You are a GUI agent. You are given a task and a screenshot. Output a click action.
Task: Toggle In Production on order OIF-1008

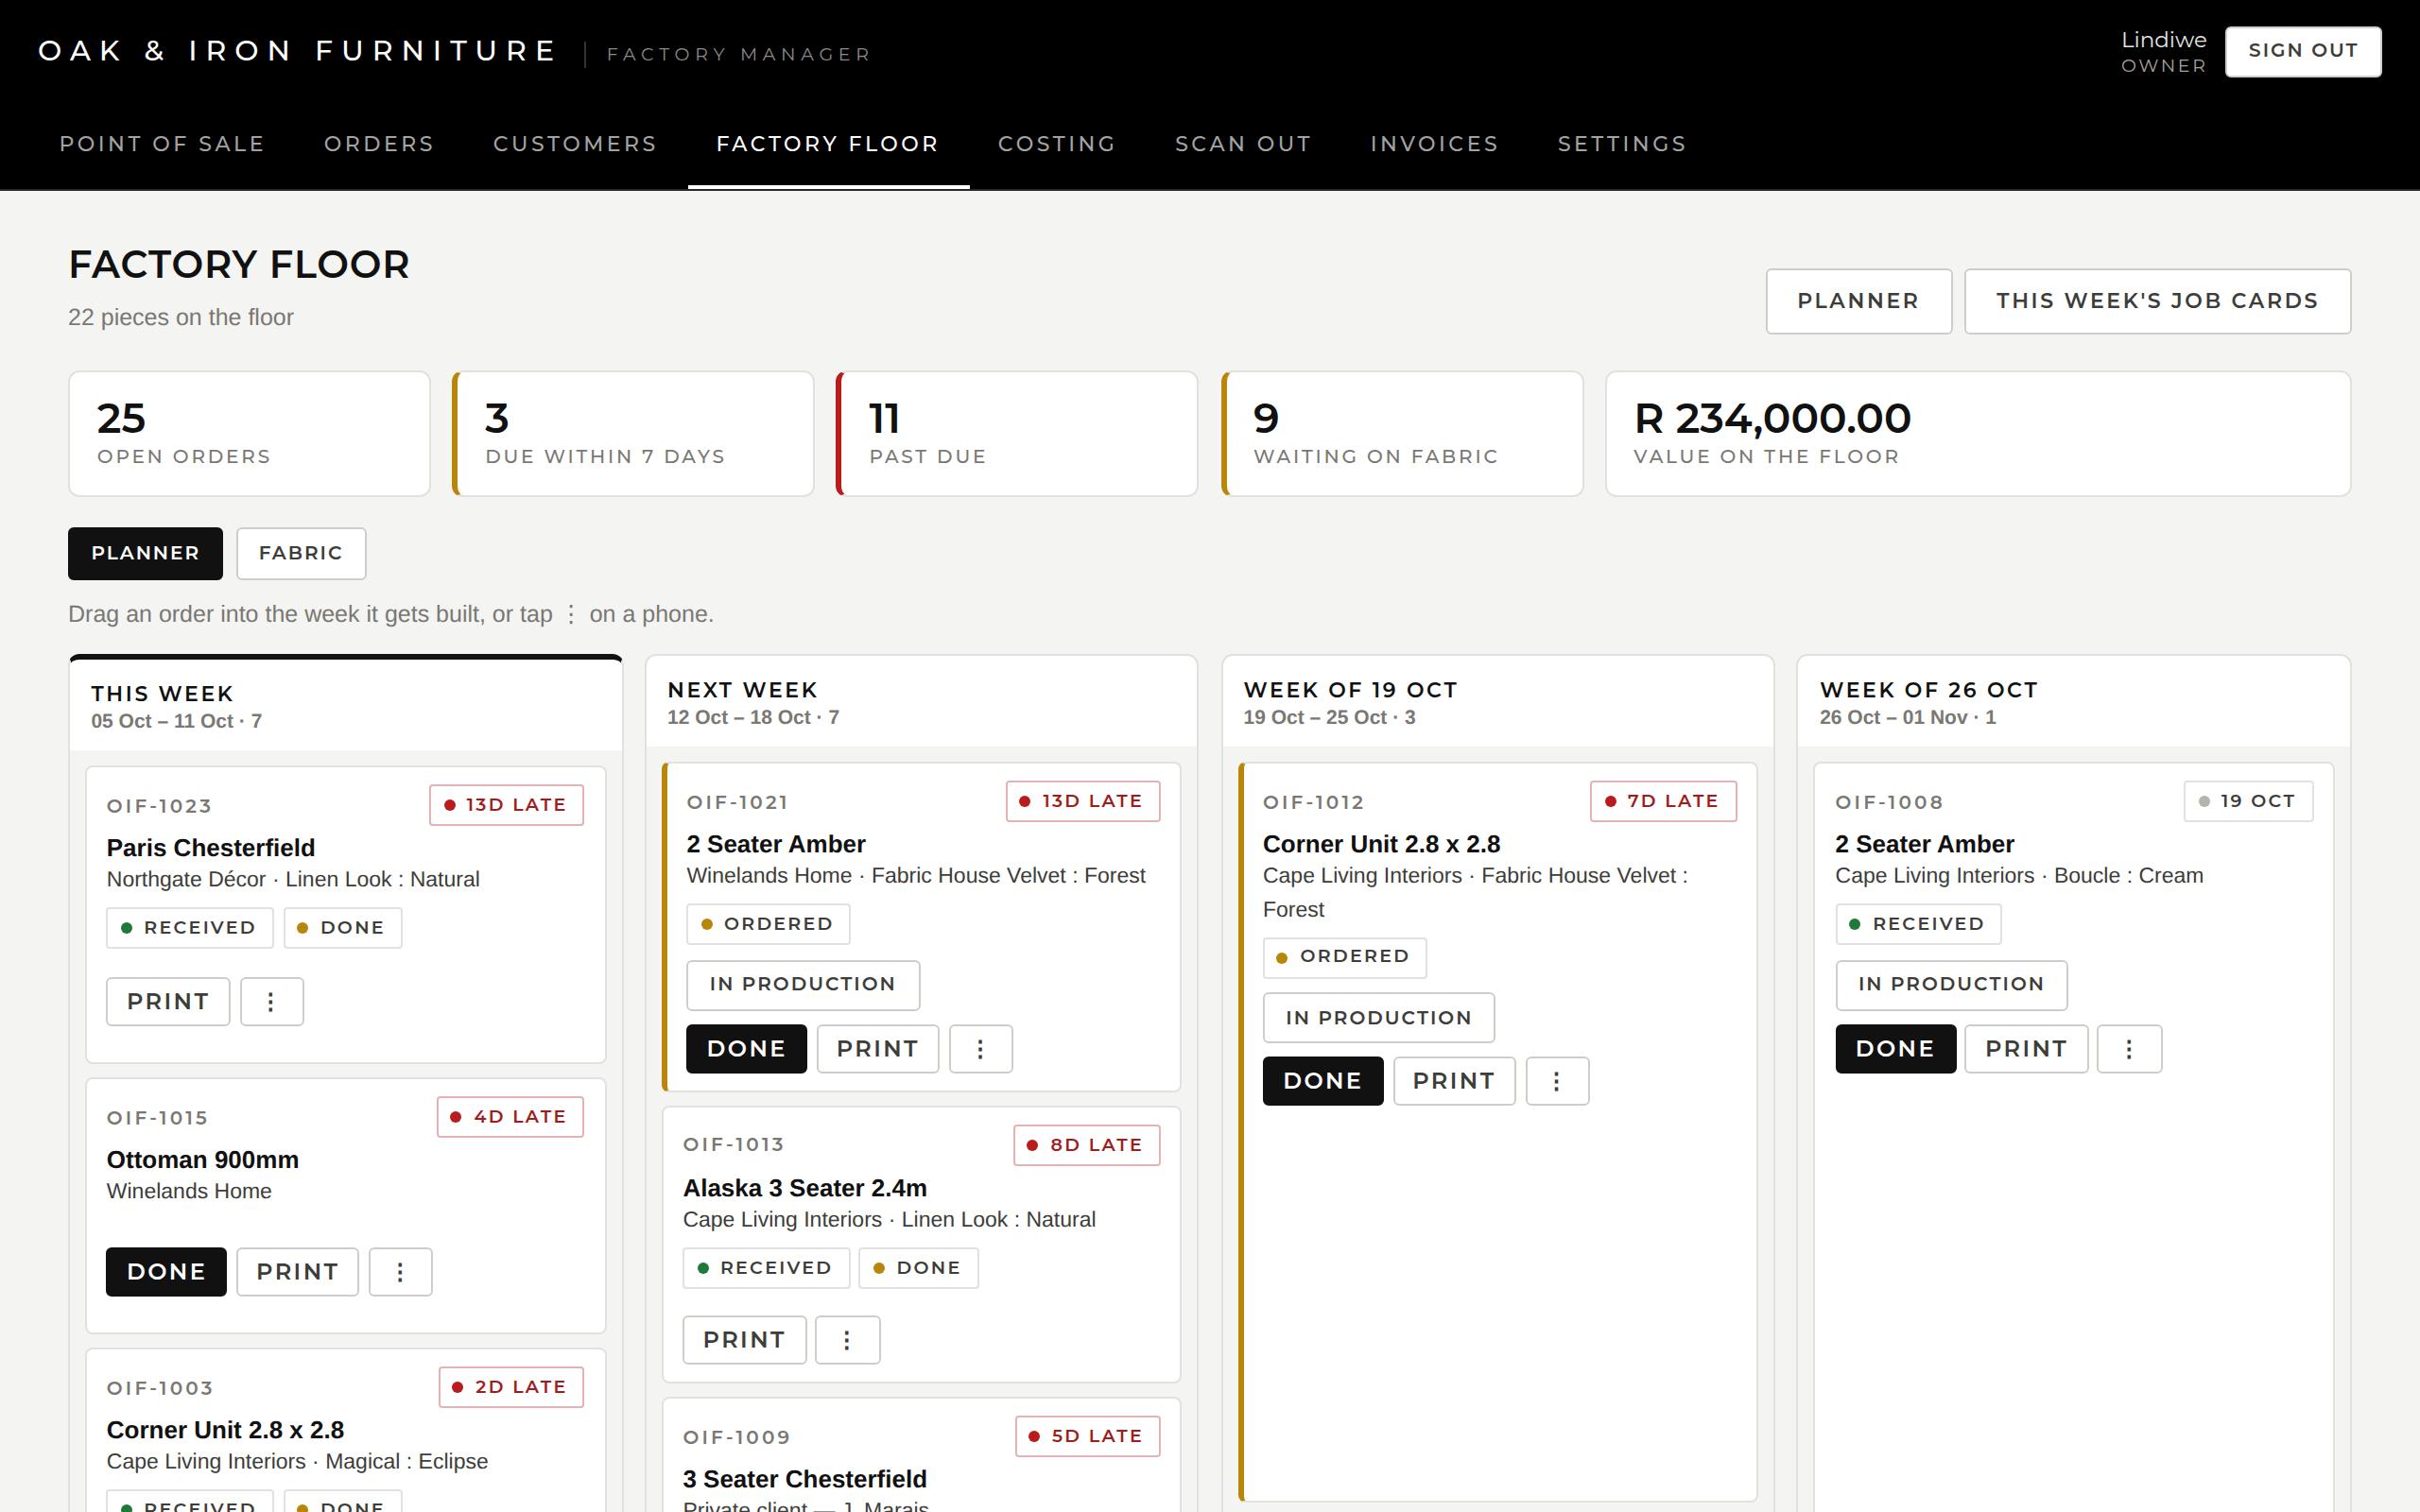coord(1951,984)
